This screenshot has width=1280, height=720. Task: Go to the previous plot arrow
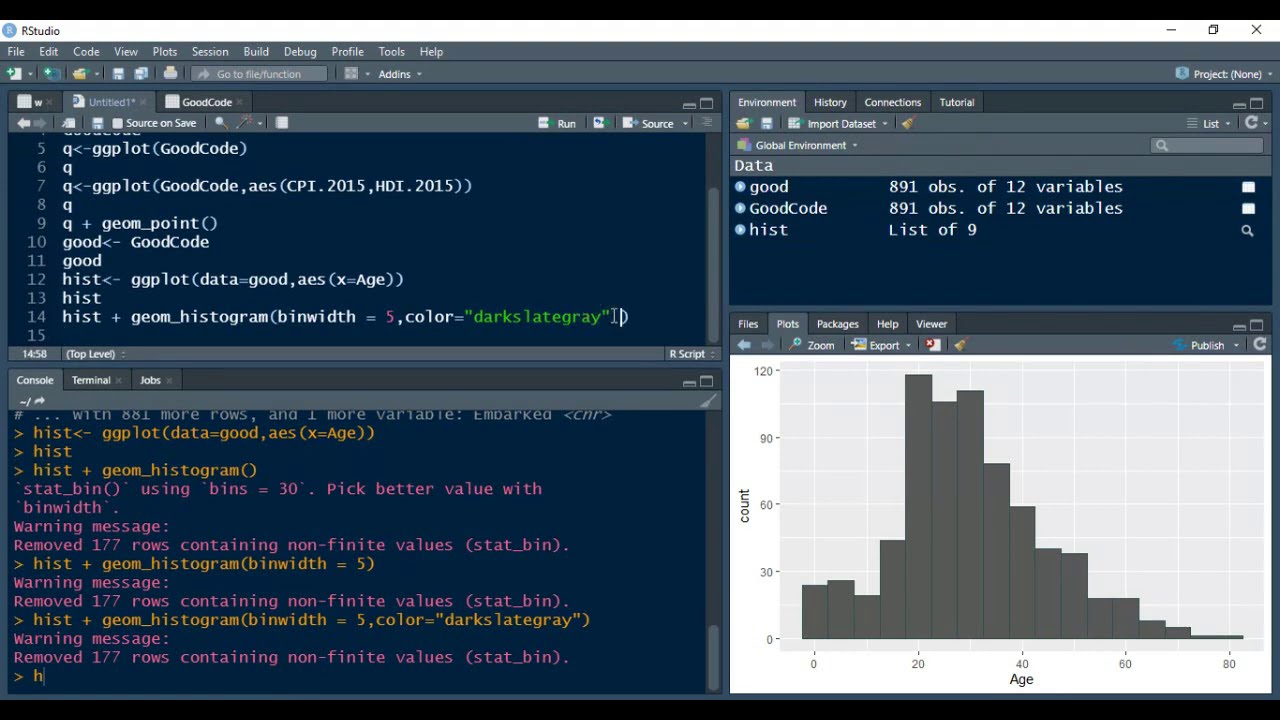744,345
